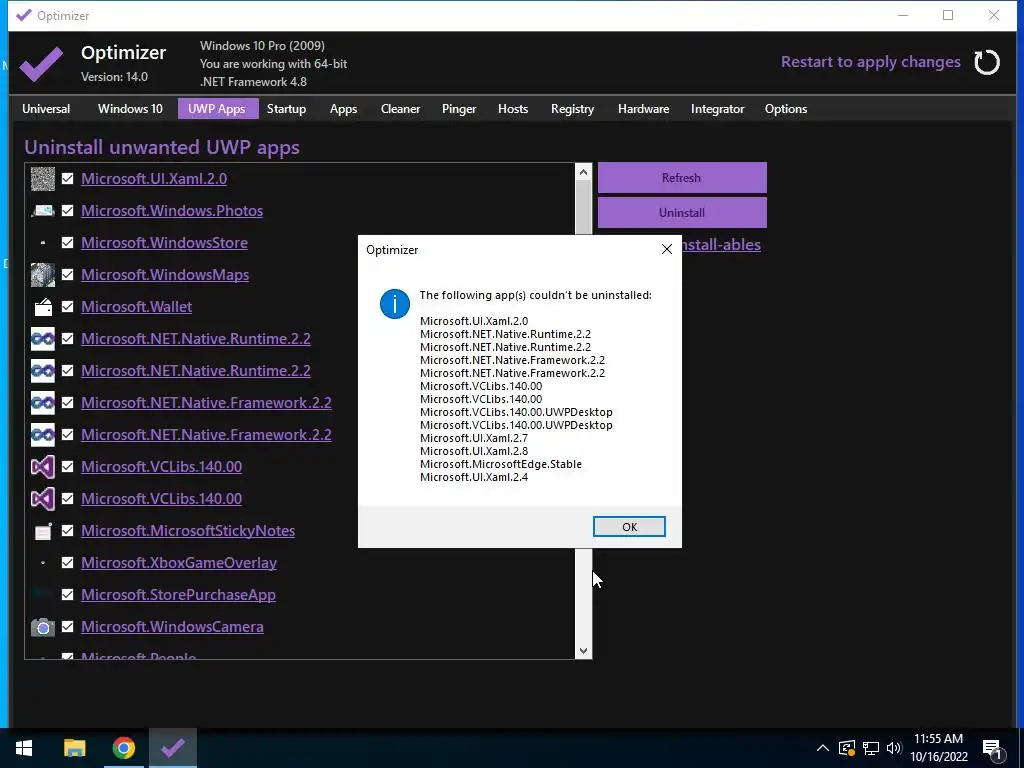Uncheck Microsoft.WindowsCamera checkbox
Viewport: 1024px width, 768px height.
67,626
